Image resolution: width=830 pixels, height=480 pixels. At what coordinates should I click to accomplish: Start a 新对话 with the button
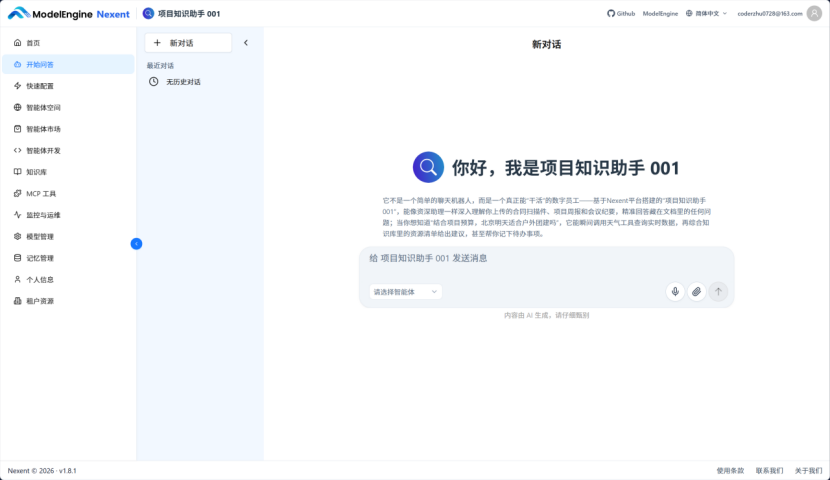188,43
